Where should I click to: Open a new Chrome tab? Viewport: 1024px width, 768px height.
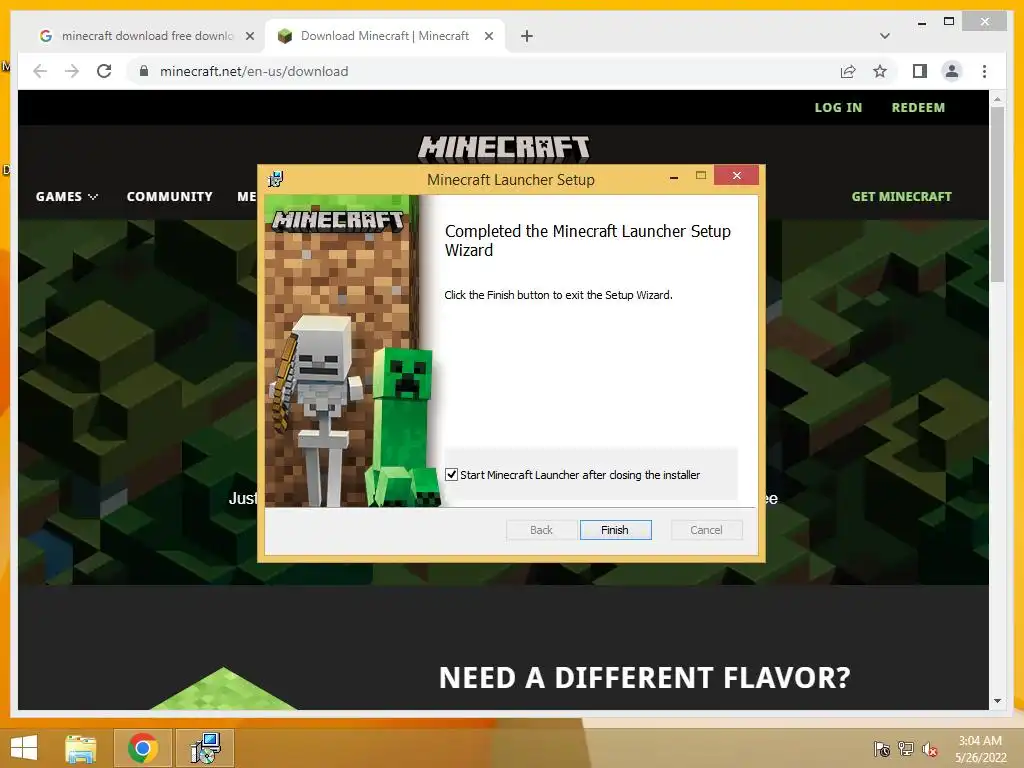[x=526, y=36]
